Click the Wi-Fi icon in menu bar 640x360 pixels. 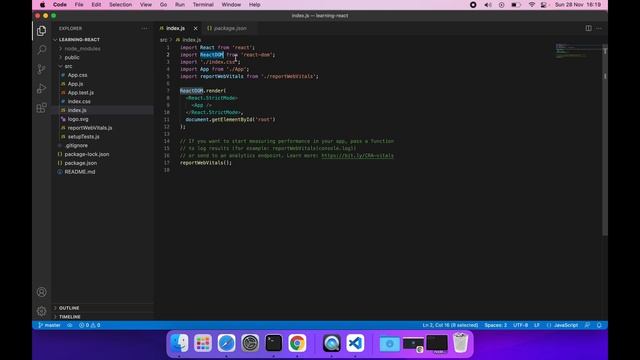(x=531, y=5)
